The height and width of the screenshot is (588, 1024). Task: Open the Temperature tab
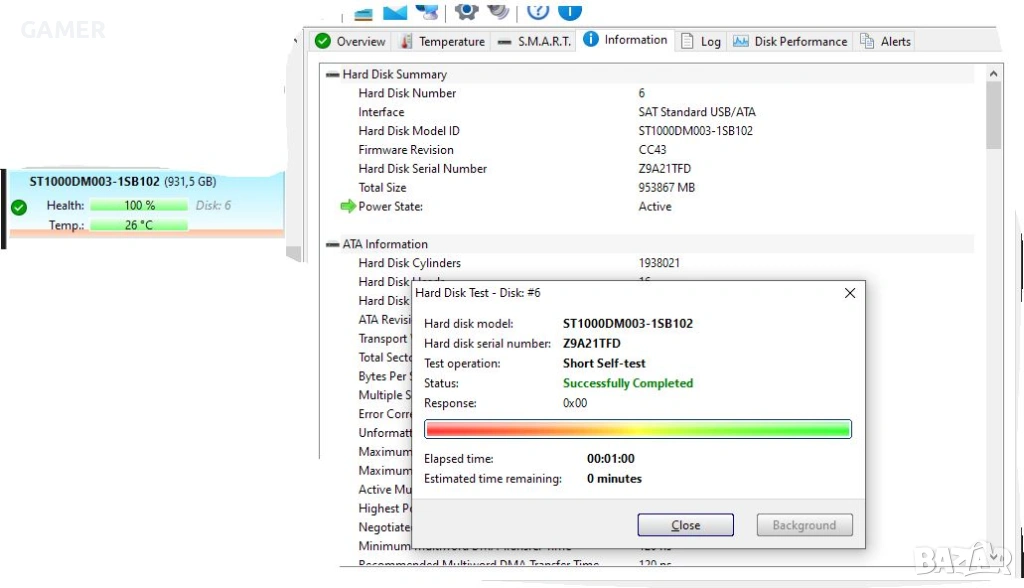[443, 41]
